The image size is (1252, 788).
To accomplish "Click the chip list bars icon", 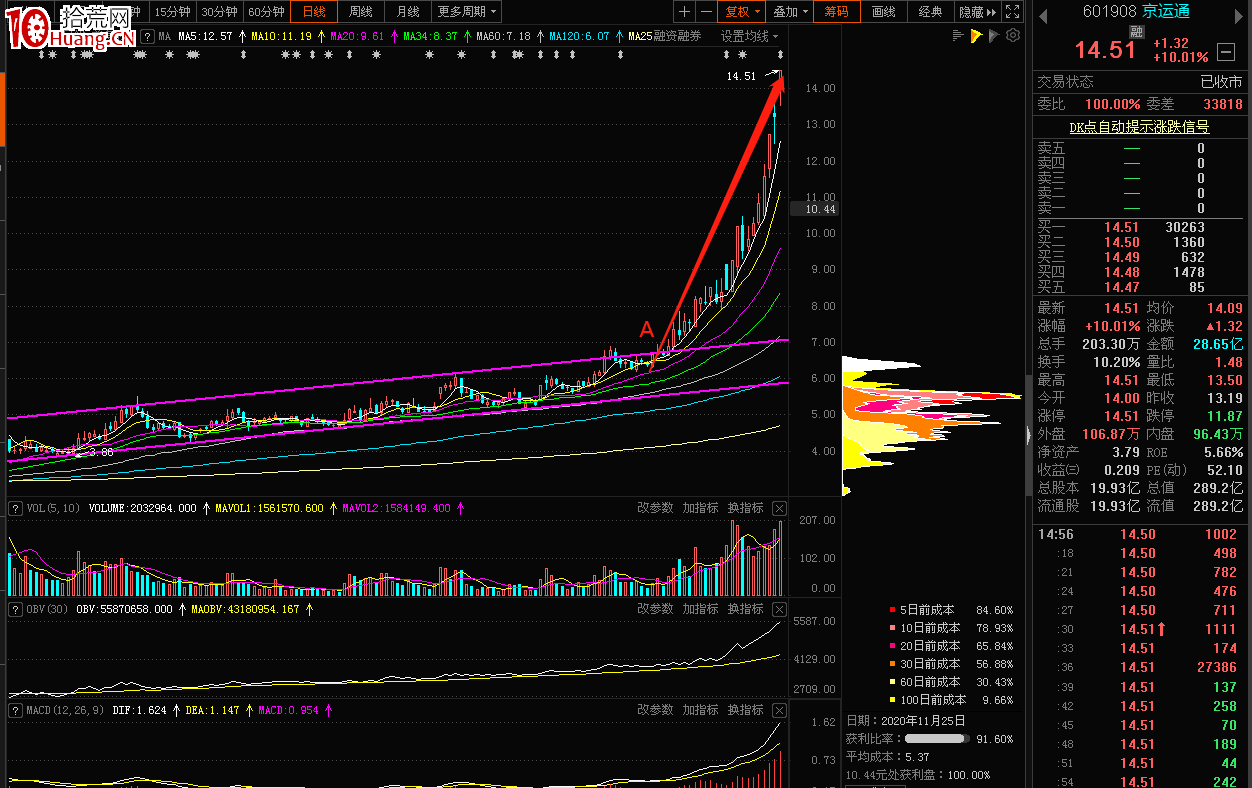I will click(957, 35).
